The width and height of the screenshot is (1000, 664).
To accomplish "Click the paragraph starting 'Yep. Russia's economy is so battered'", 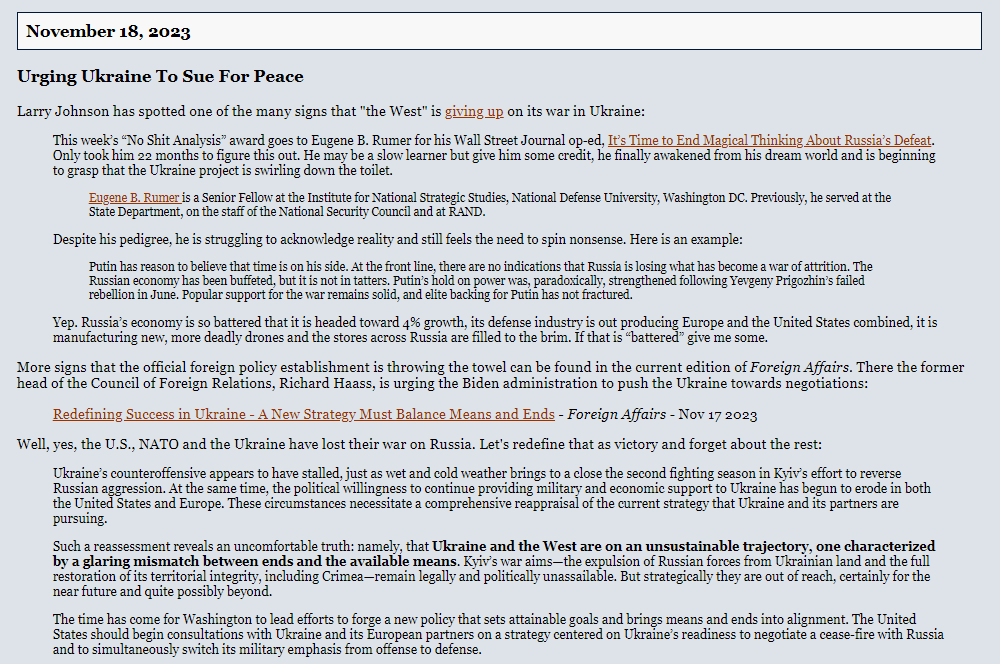I will (x=495, y=330).
